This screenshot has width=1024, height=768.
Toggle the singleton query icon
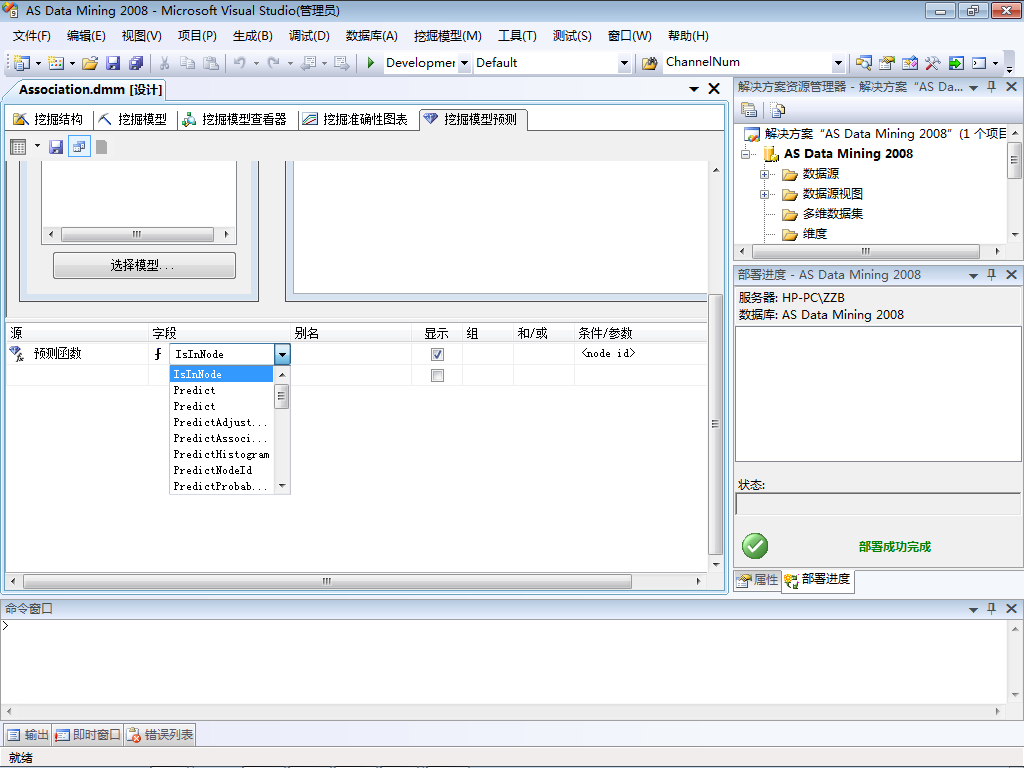pos(79,147)
